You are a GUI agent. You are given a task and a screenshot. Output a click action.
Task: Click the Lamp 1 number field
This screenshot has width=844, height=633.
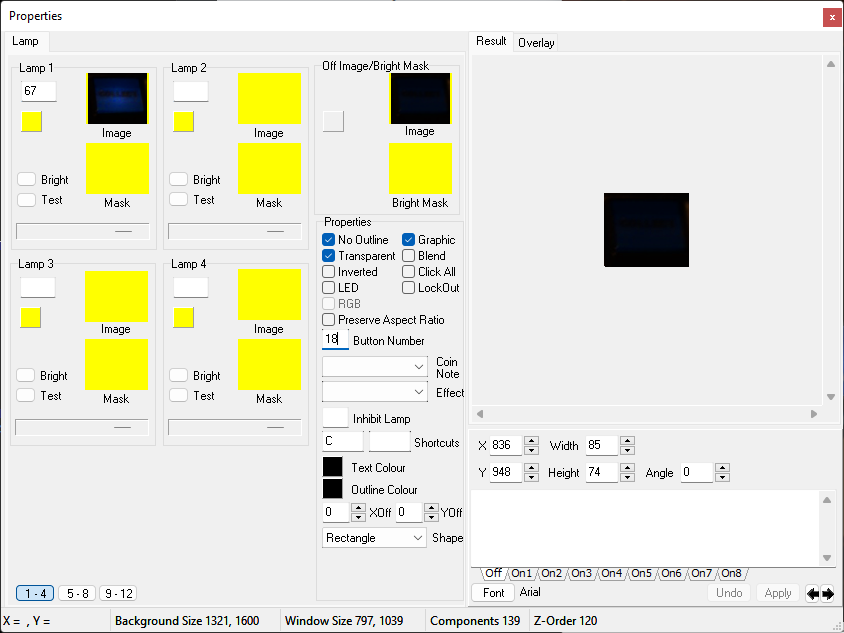coord(39,91)
